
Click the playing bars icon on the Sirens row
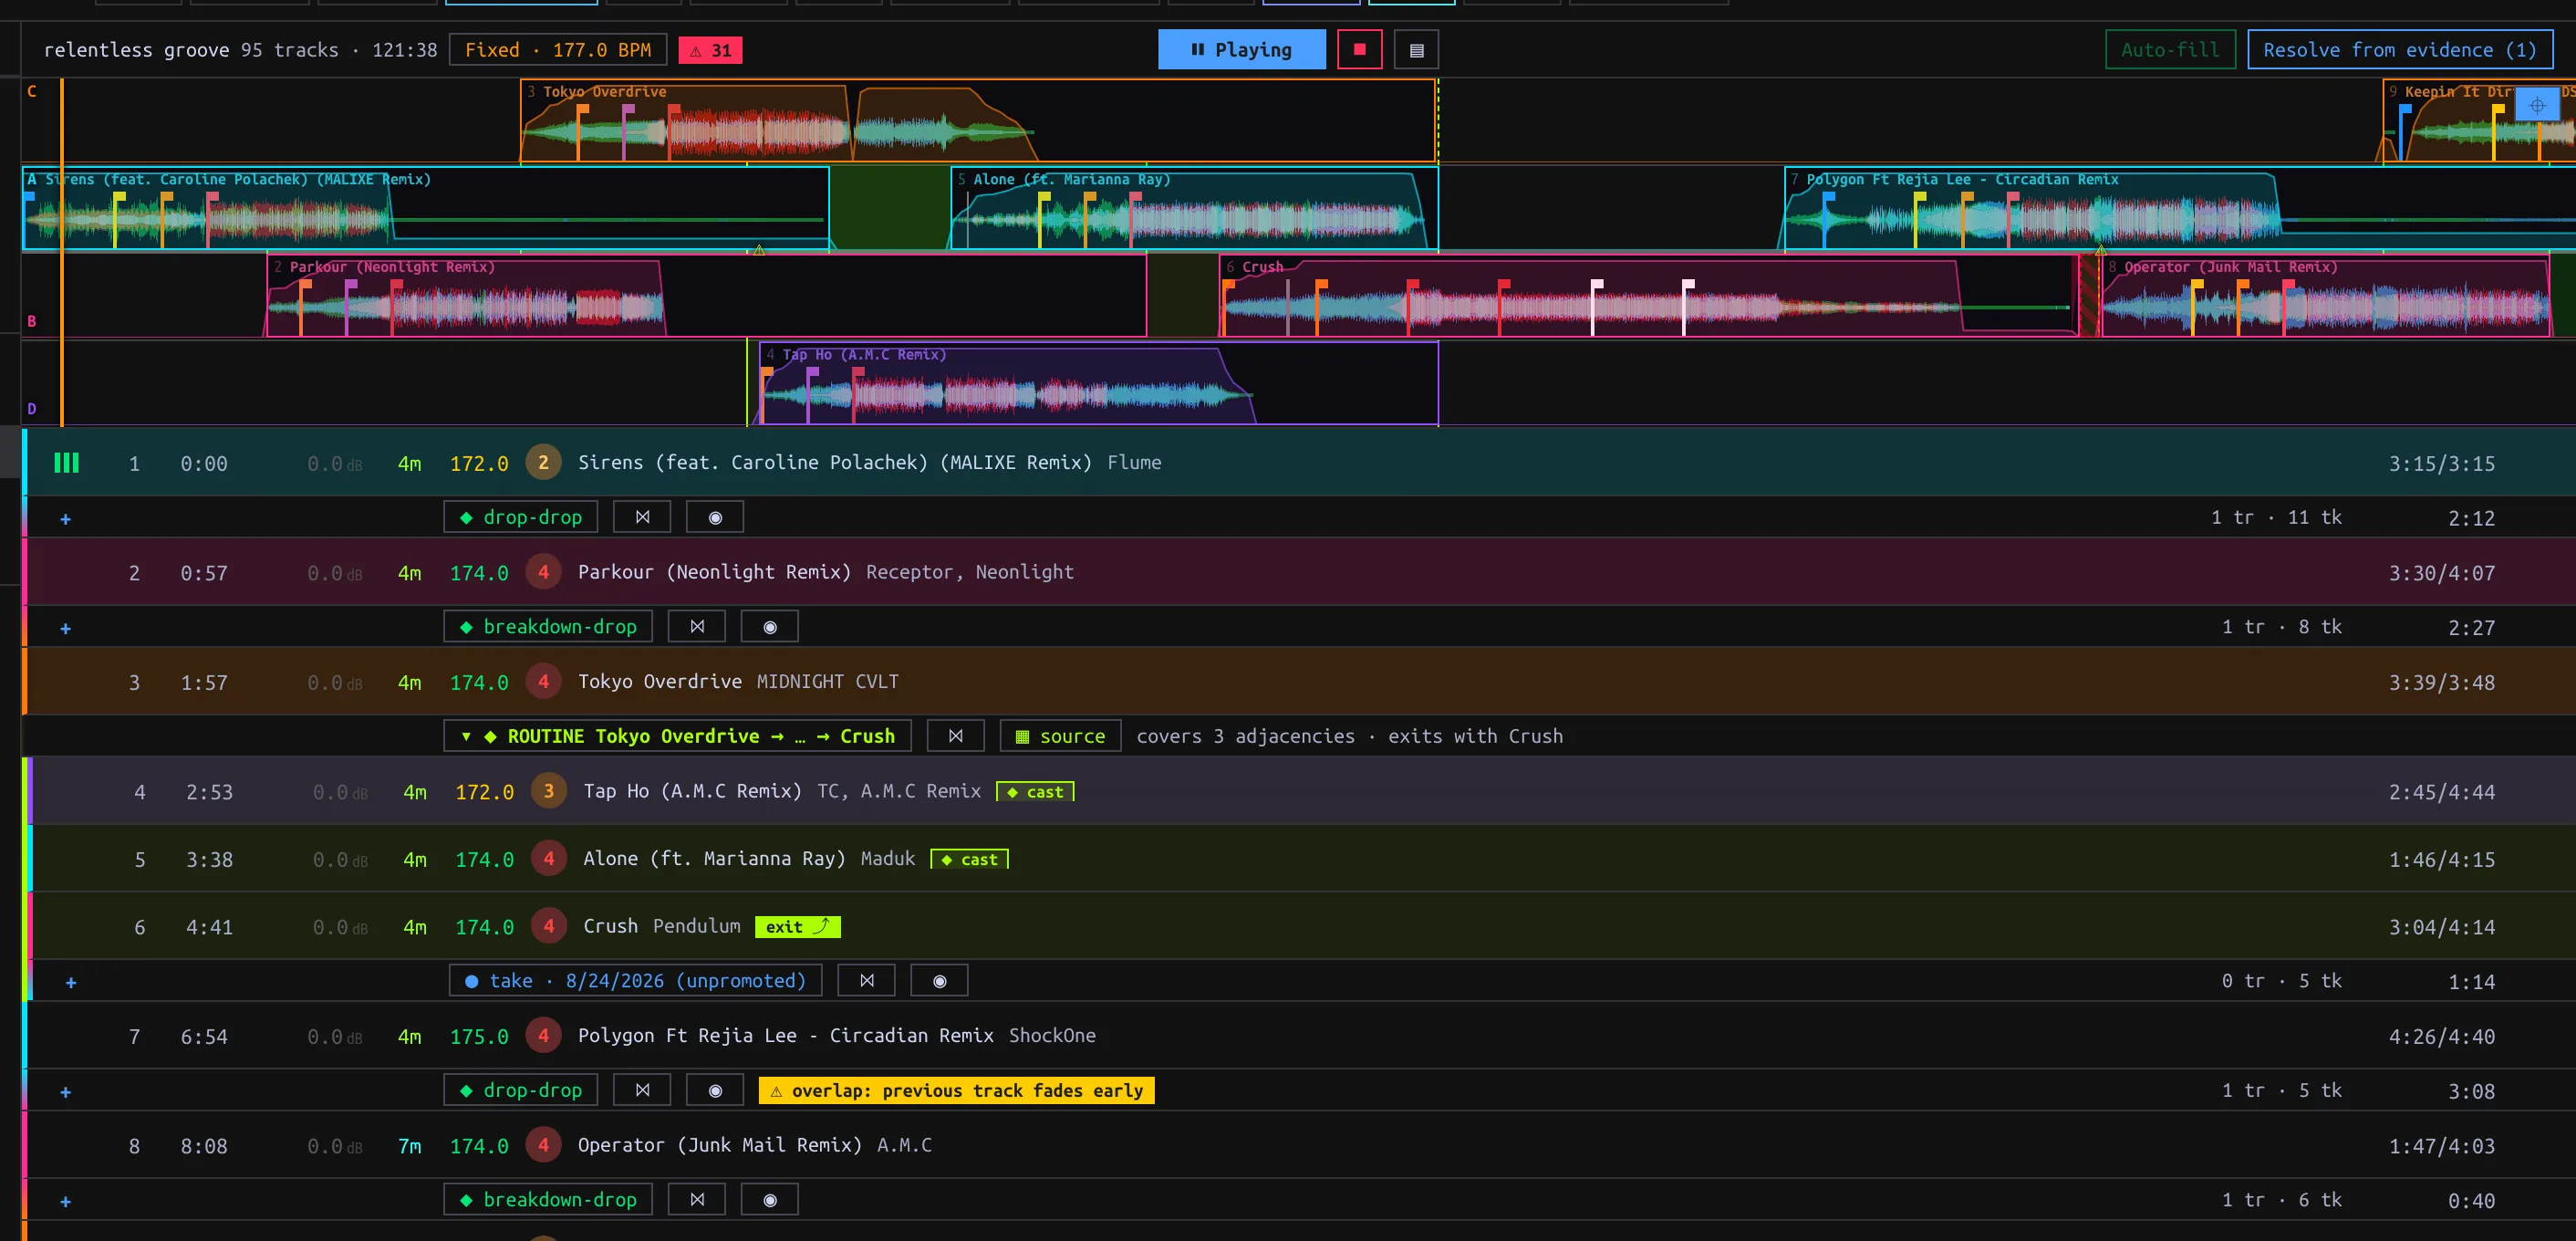(66, 462)
